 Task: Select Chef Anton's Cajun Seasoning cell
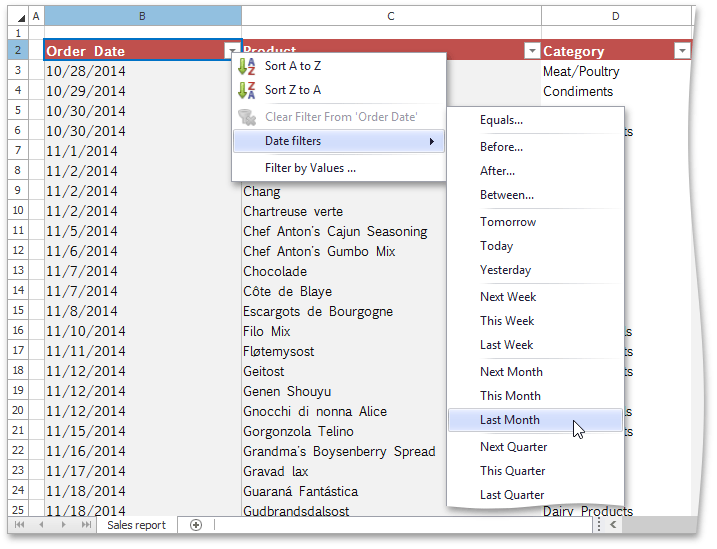(344, 231)
